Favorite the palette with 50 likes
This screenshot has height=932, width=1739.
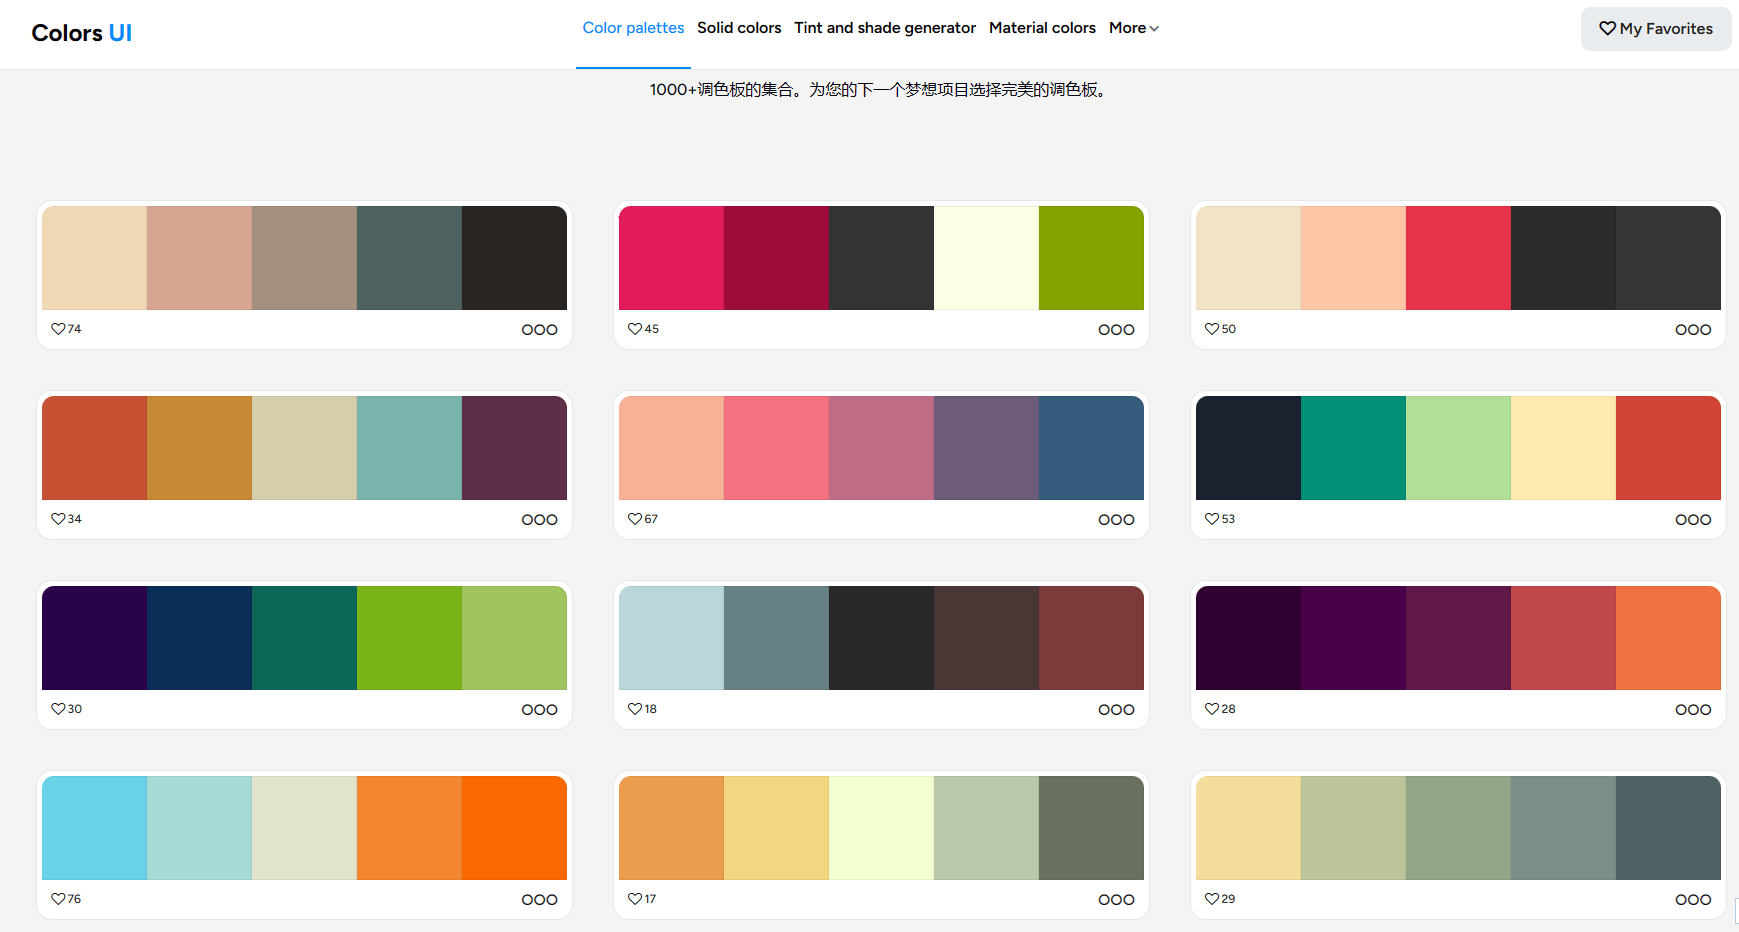[x=1212, y=329]
